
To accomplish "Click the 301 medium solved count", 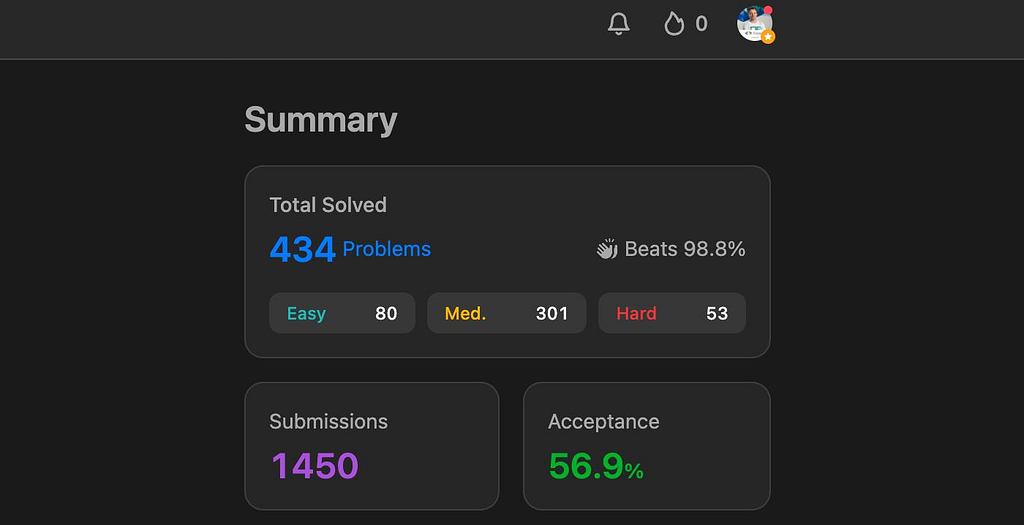I will point(552,313).
